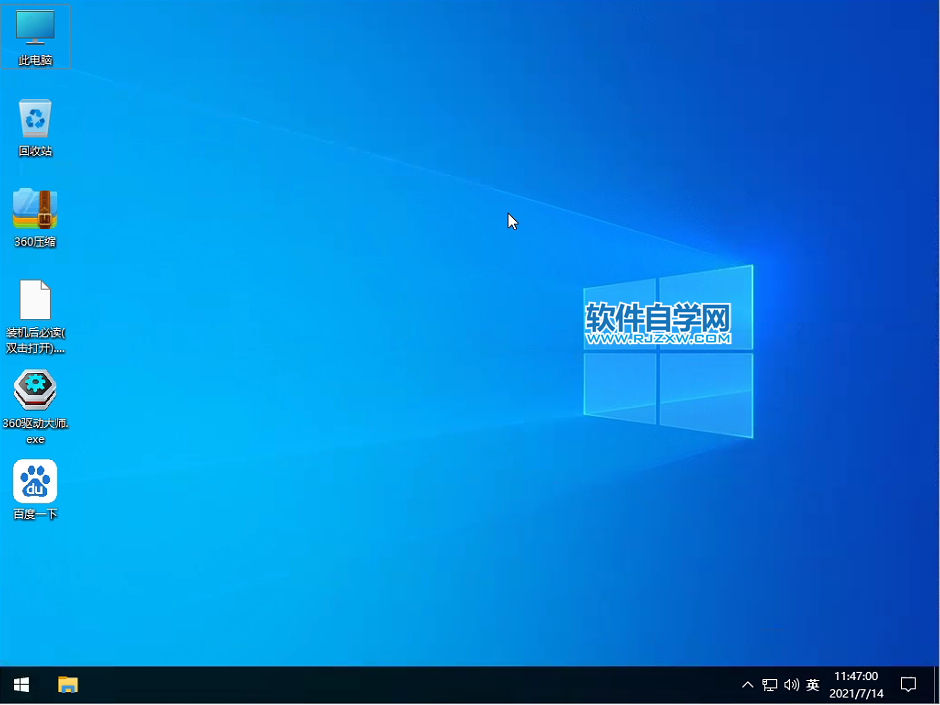Switch input language via 英 indicator
Viewport: 940px width, 705px height.
[813, 684]
